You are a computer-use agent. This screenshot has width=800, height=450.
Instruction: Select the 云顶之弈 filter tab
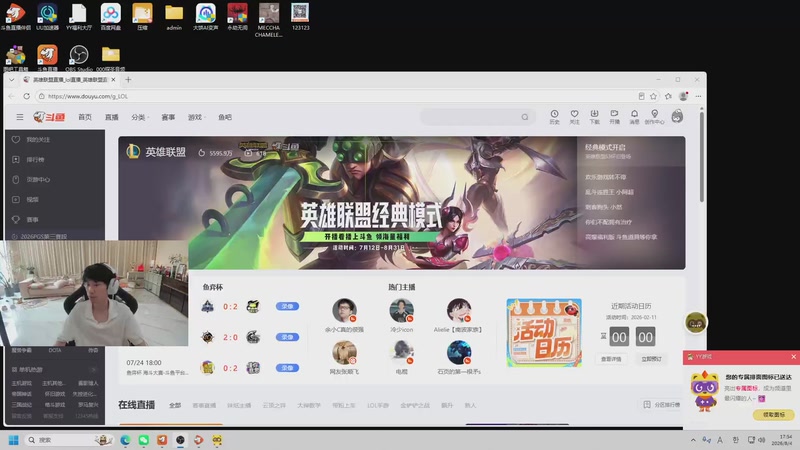coord(274,405)
